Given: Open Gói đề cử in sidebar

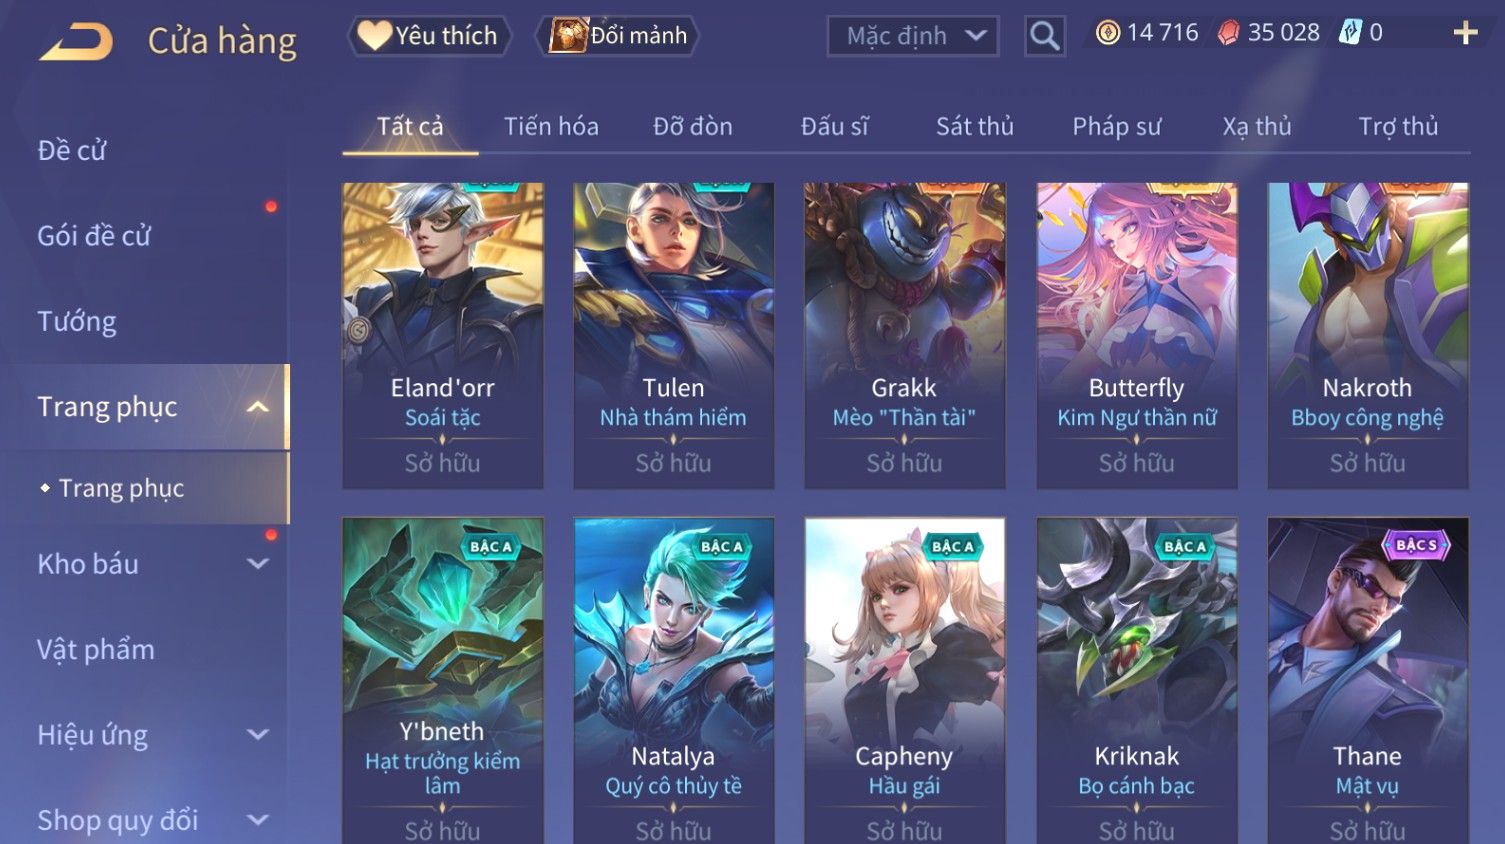Looking at the screenshot, I should pos(94,236).
